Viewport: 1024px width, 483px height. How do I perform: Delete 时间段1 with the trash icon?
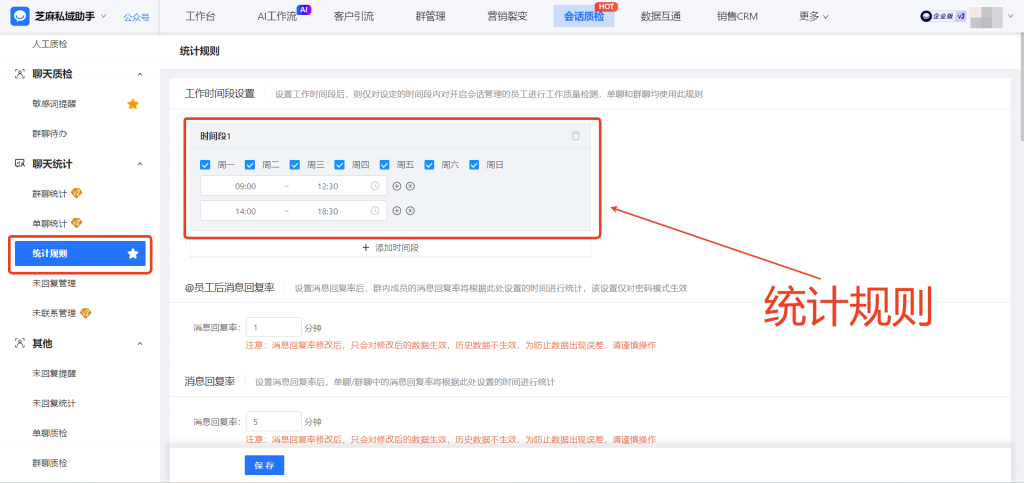point(575,136)
